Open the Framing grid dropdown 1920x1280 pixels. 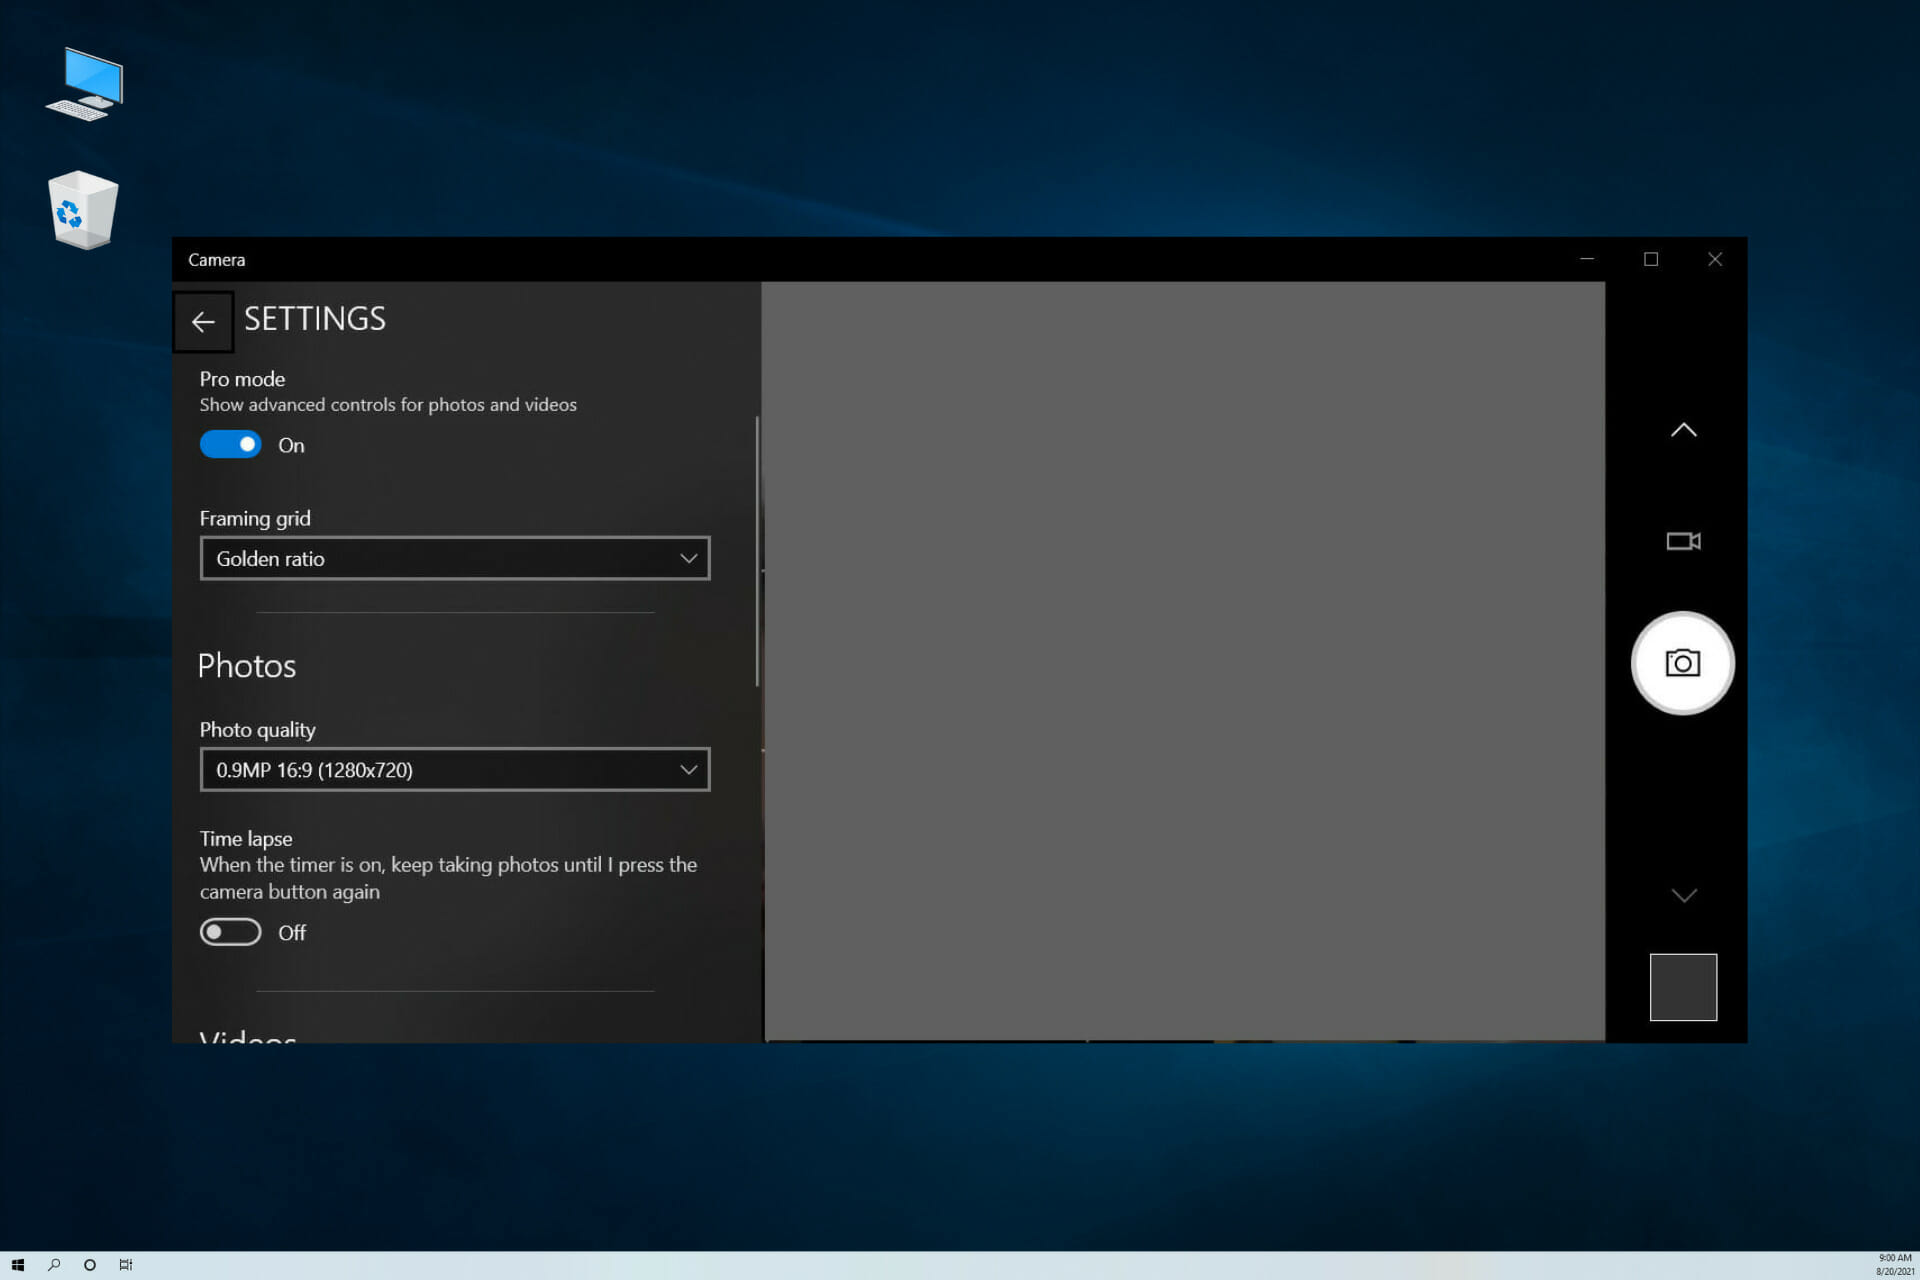click(x=455, y=558)
